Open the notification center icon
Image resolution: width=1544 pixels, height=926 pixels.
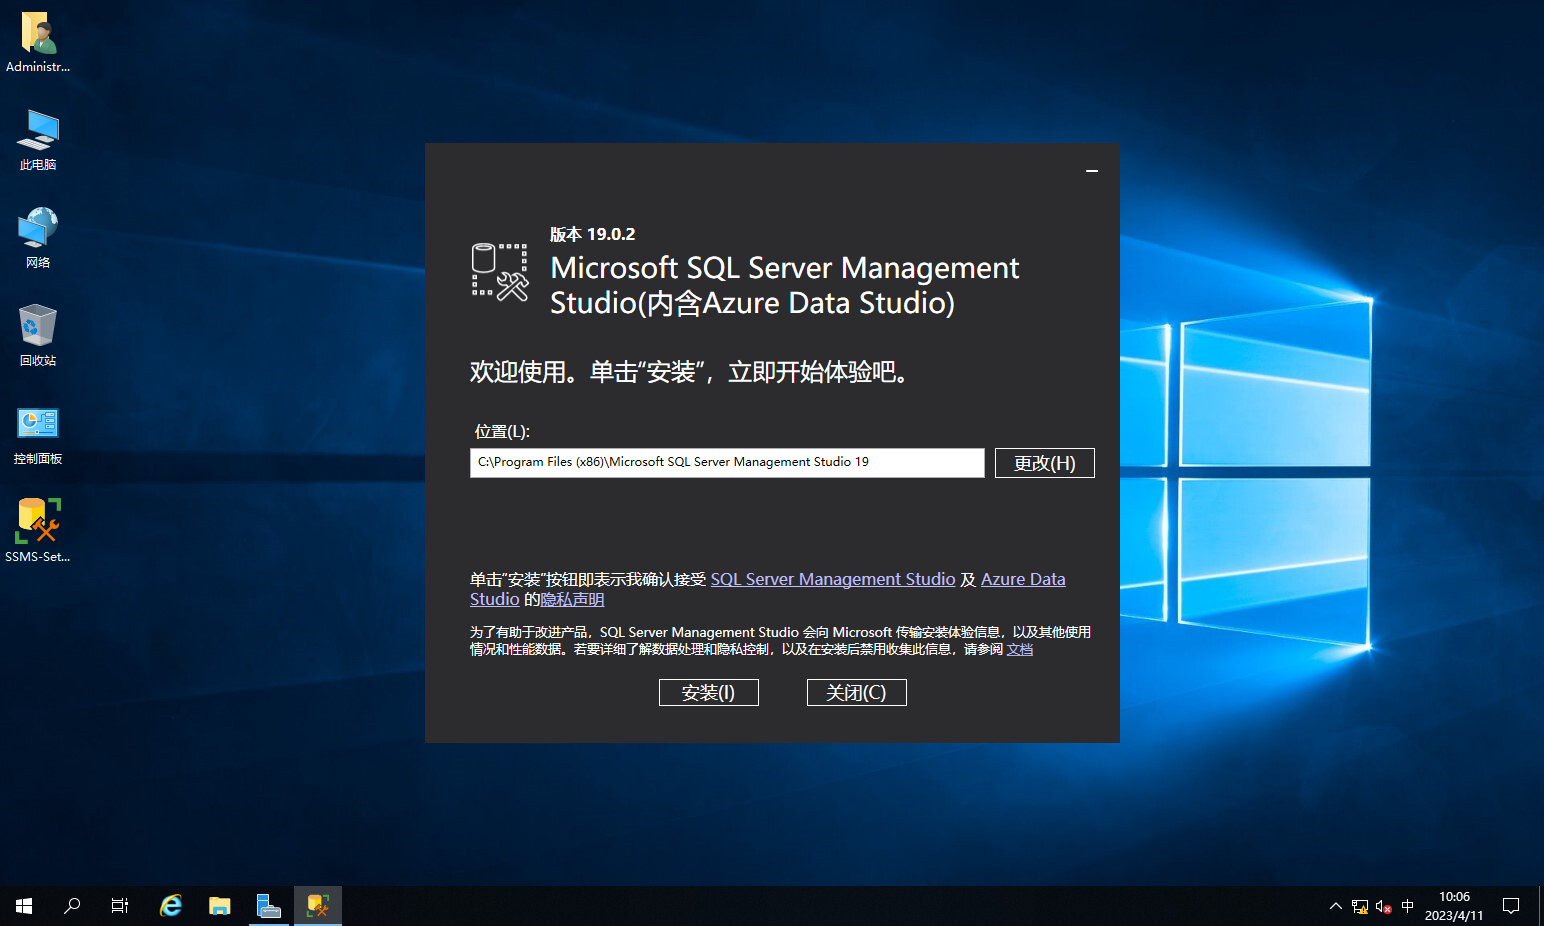(x=1511, y=906)
